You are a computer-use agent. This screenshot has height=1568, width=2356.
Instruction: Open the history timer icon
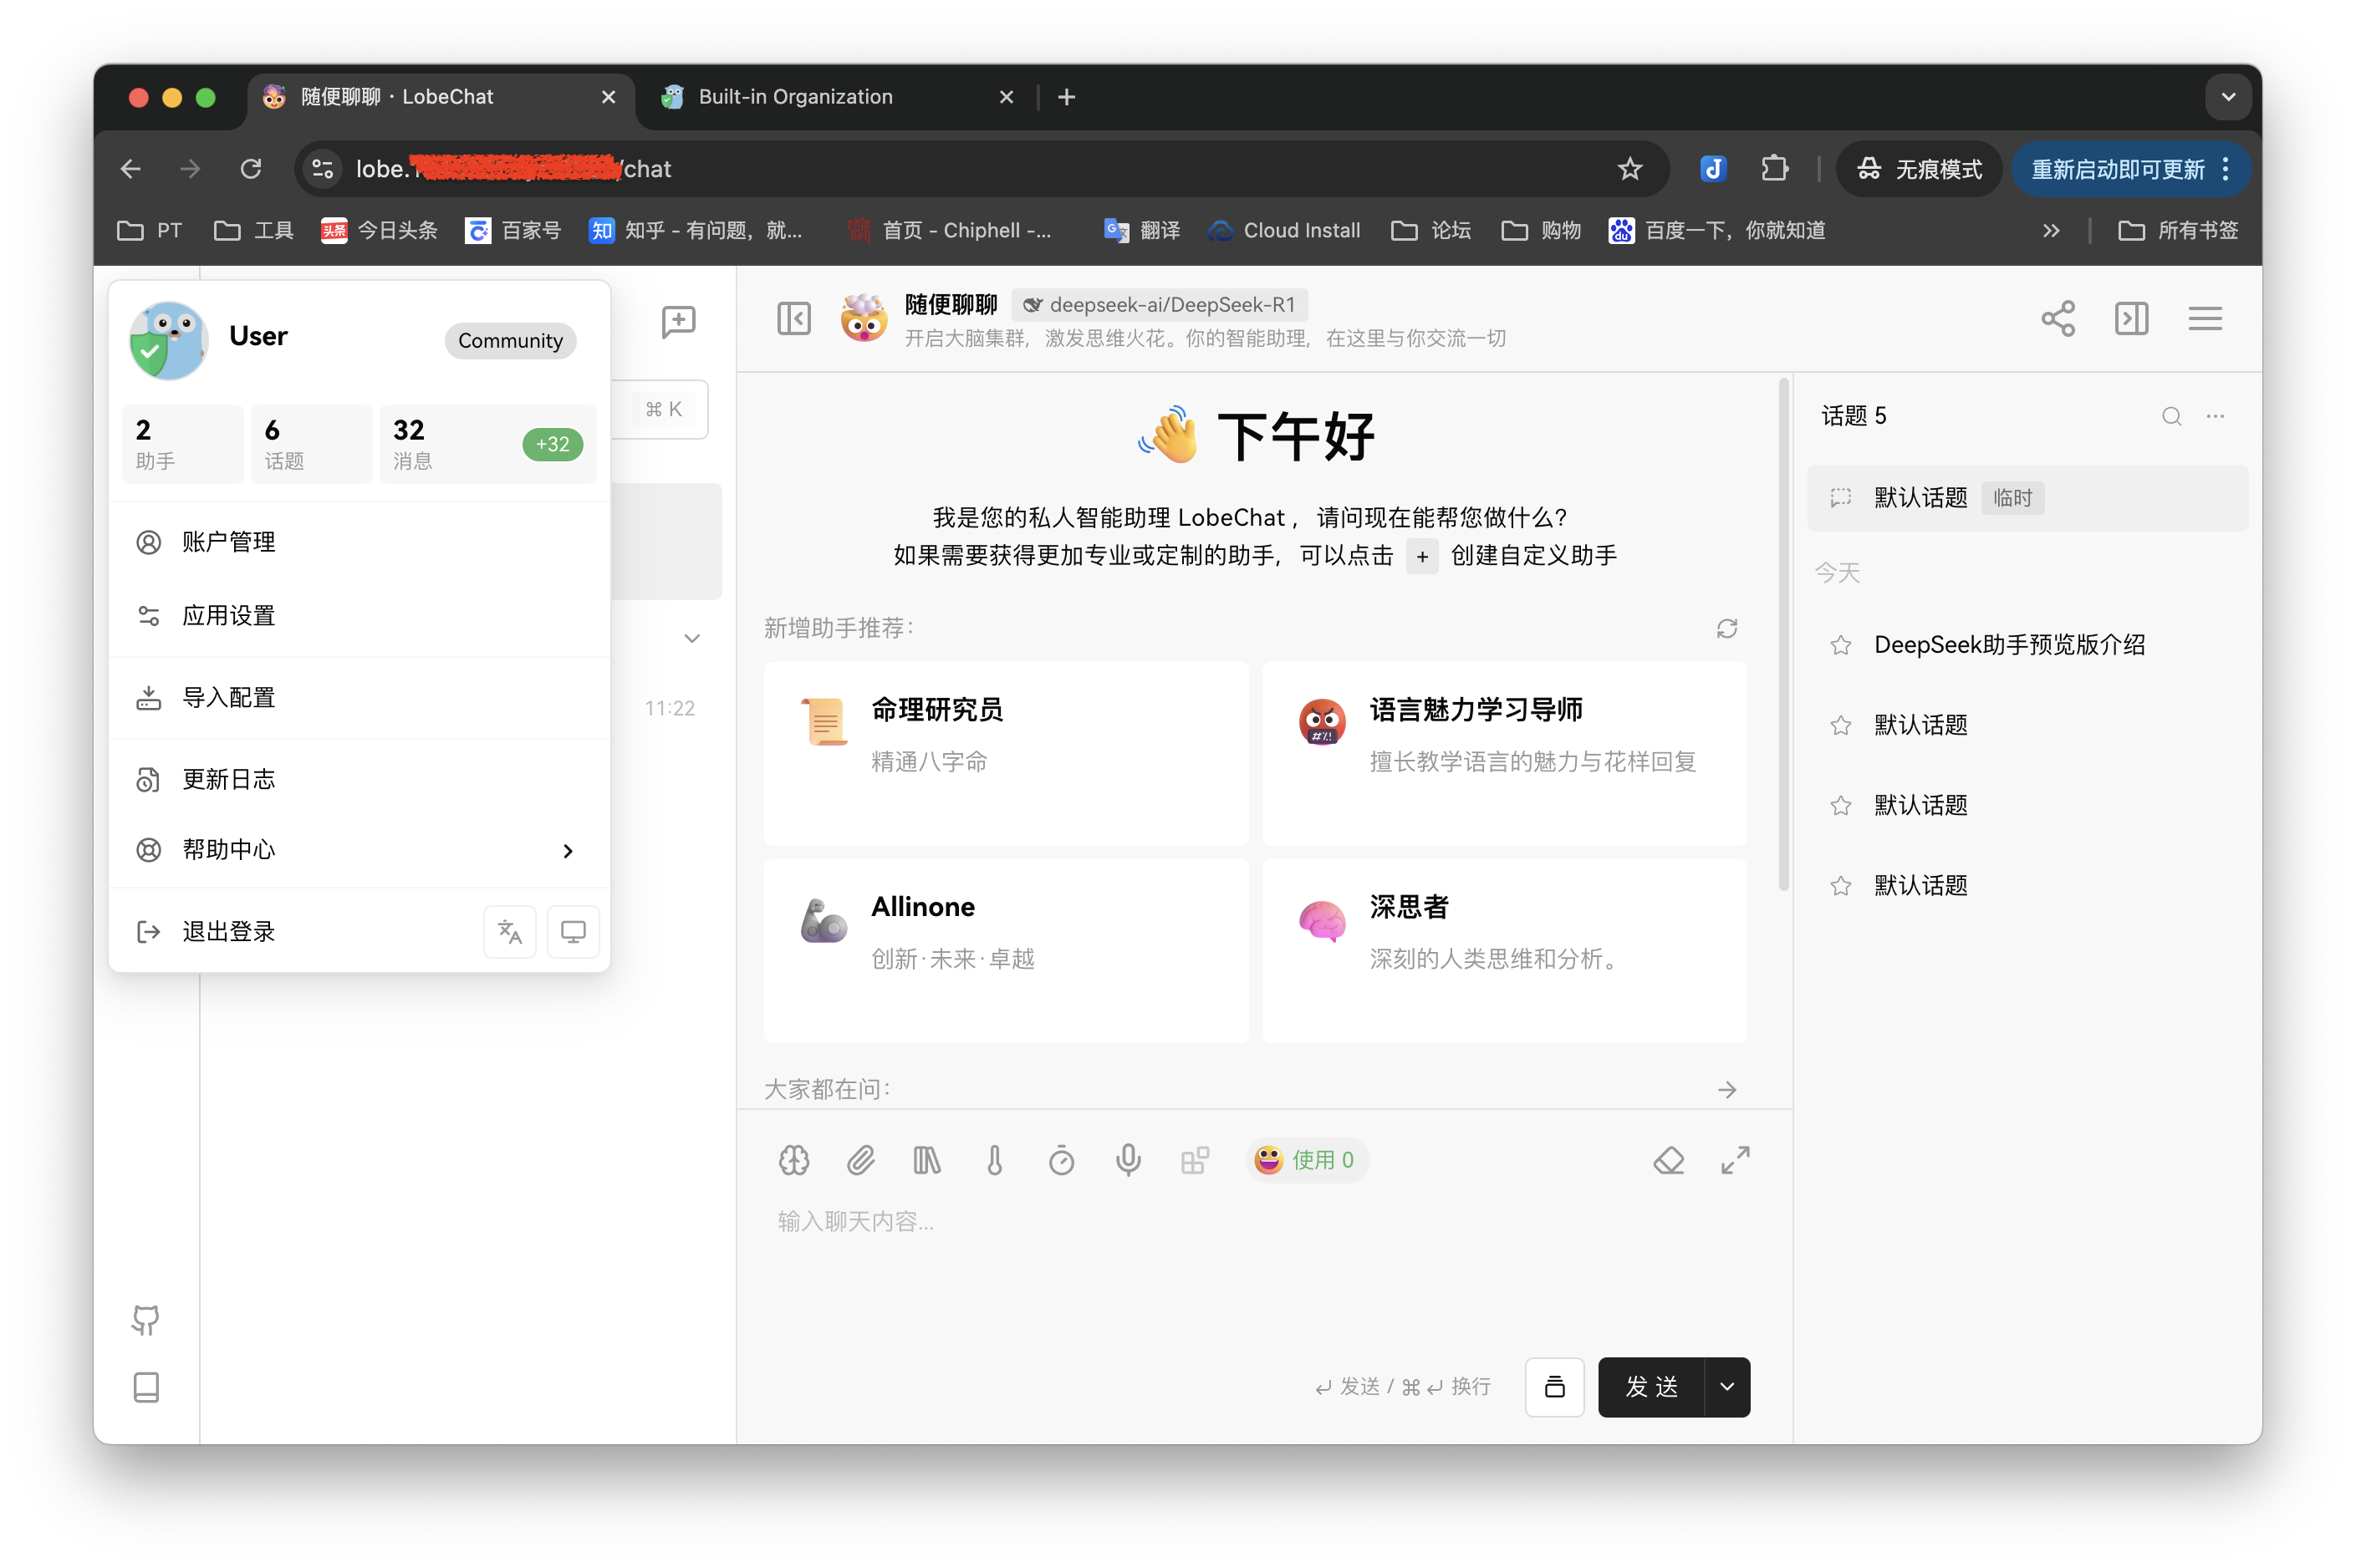1061,1160
